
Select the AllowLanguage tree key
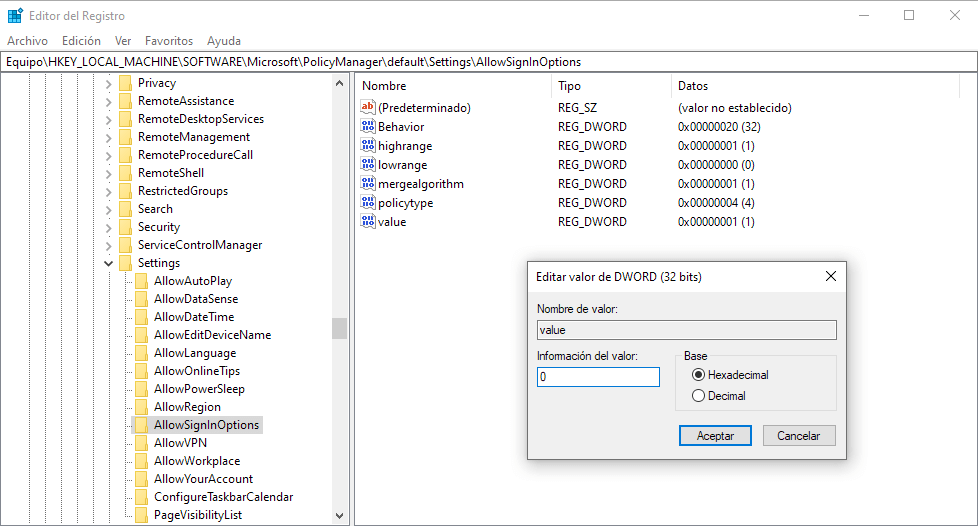pyautogui.click(x=195, y=353)
